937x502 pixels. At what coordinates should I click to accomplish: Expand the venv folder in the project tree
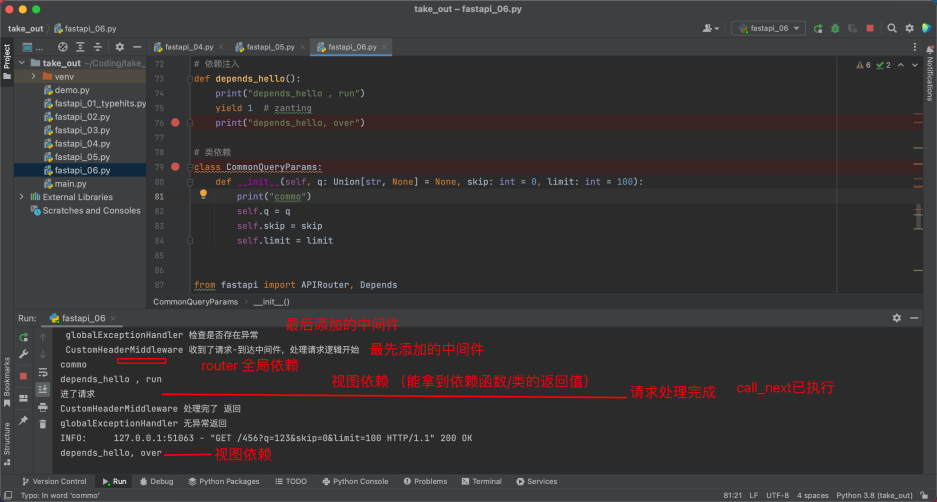coord(34,76)
